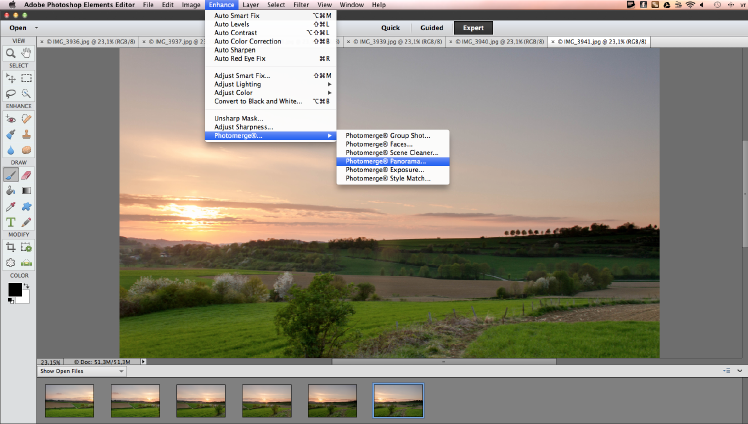Open the Filter menu
The height and width of the screenshot is (424, 748).
coord(301,5)
